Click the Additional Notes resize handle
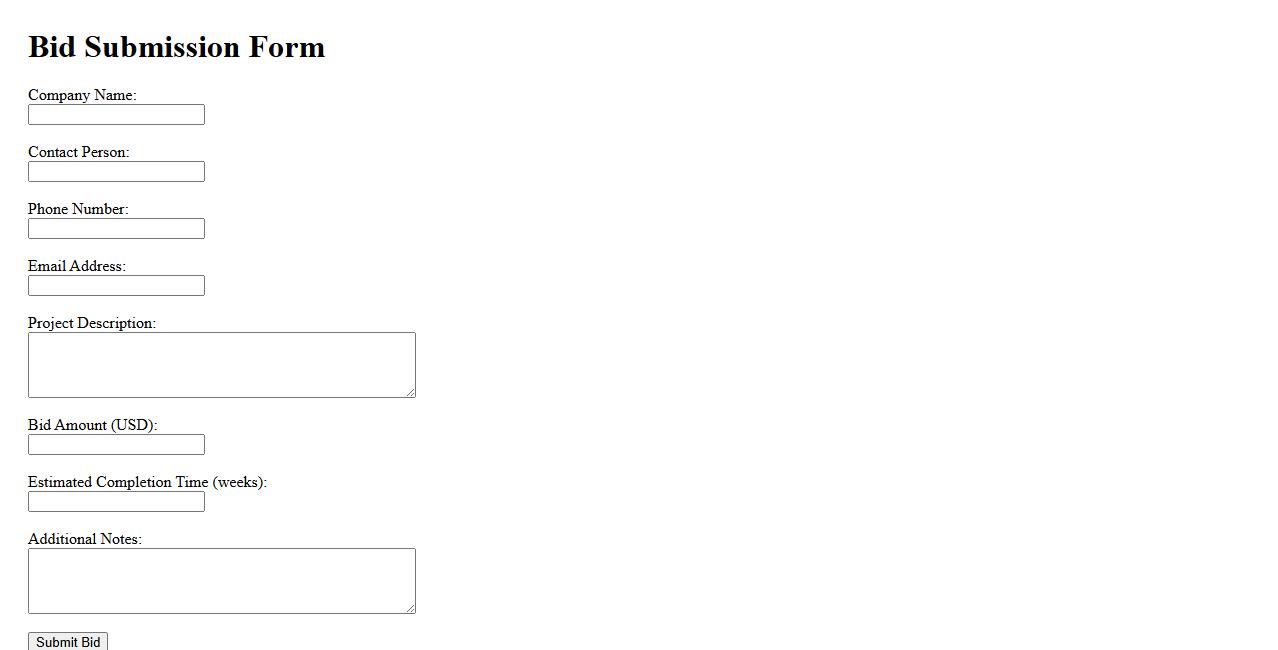Image resolution: width=1278 pixels, height=650 pixels. coord(410,608)
